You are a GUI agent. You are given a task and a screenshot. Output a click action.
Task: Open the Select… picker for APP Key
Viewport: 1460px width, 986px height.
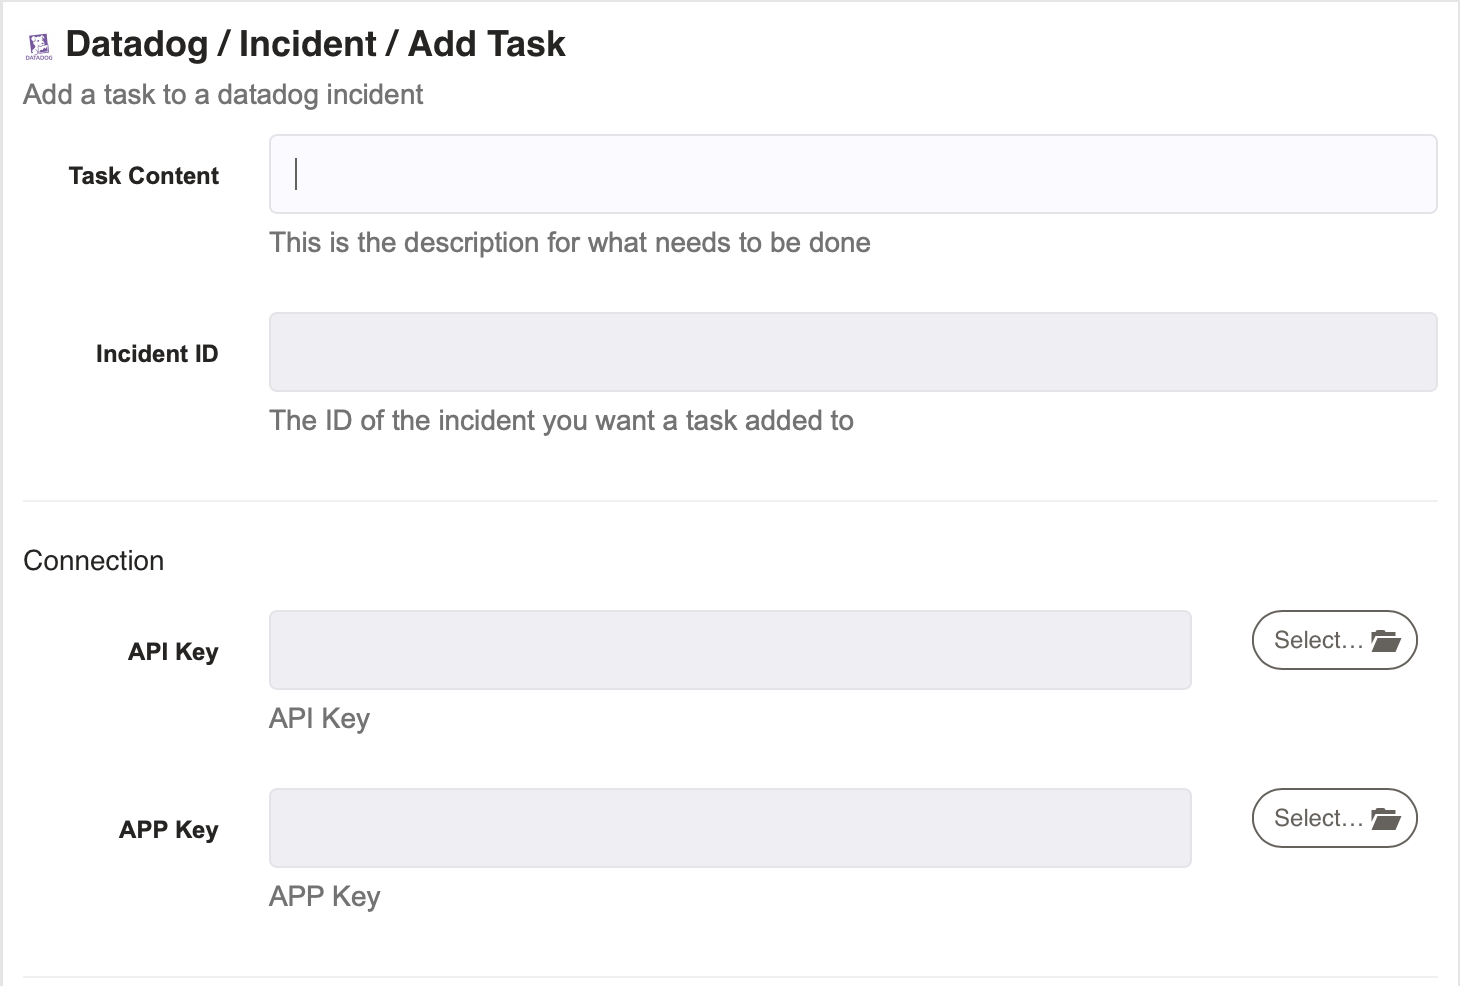(1334, 818)
